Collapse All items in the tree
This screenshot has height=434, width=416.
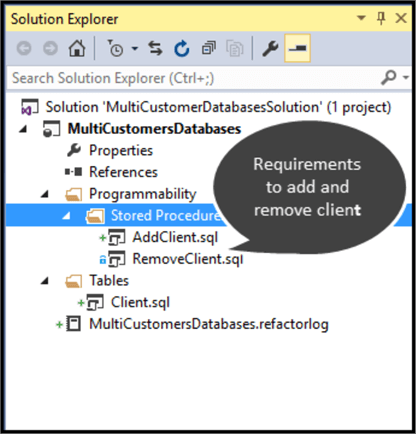pos(209,48)
